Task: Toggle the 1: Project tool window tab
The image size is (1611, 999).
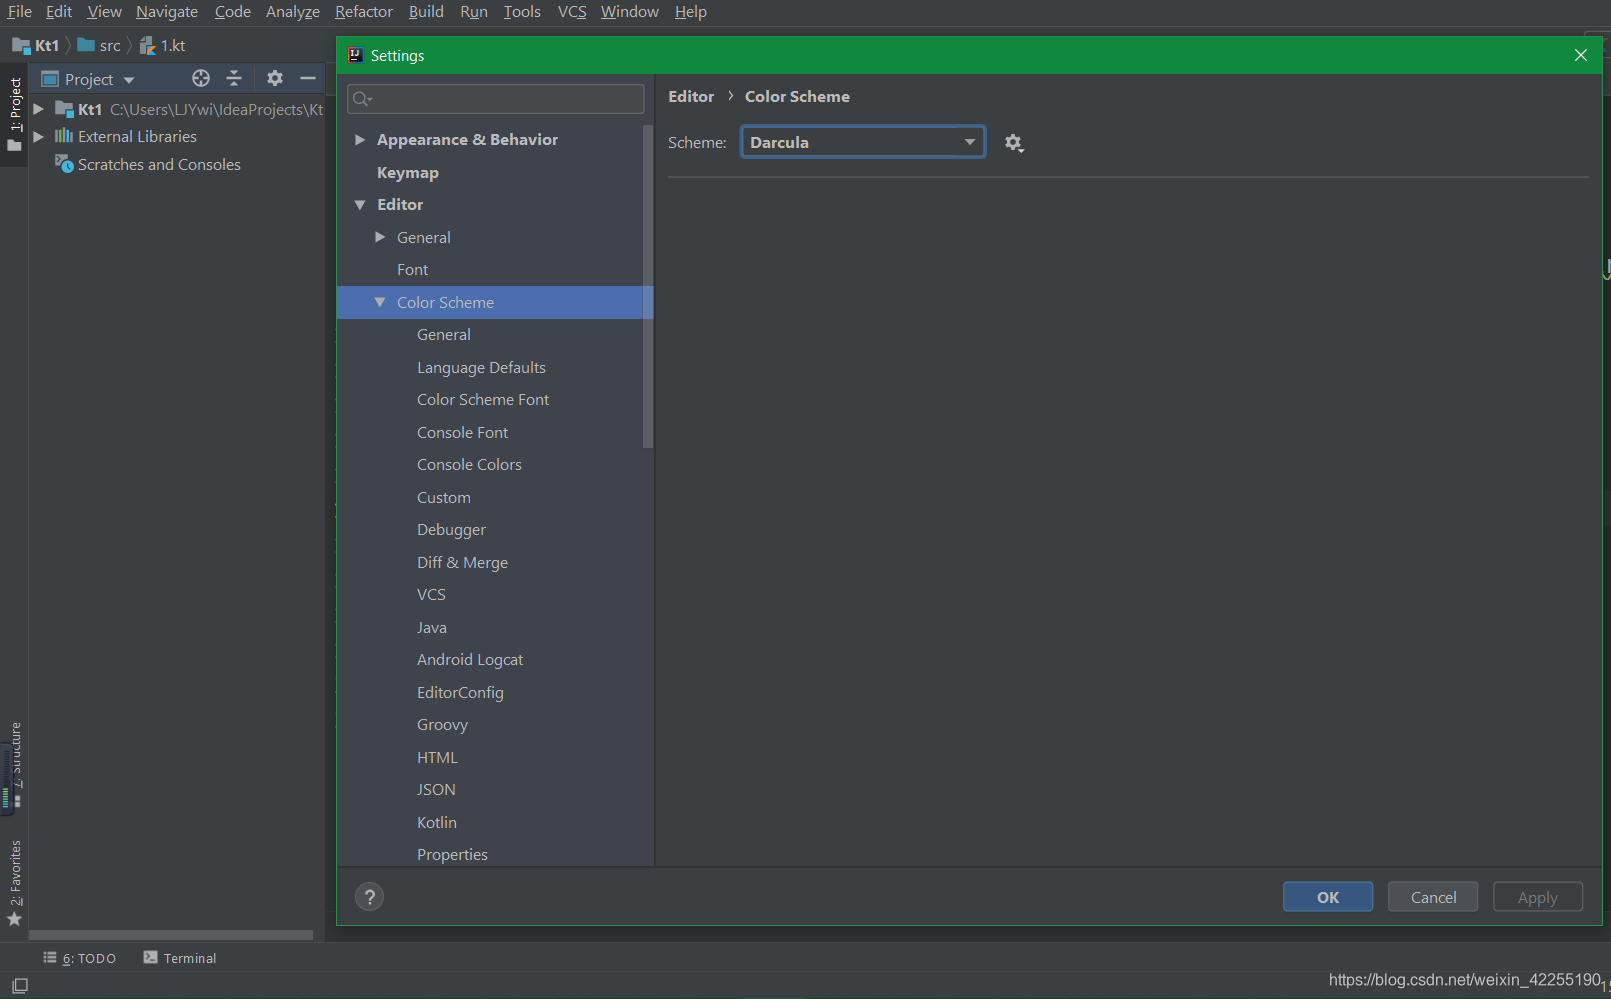Action: (x=14, y=115)
